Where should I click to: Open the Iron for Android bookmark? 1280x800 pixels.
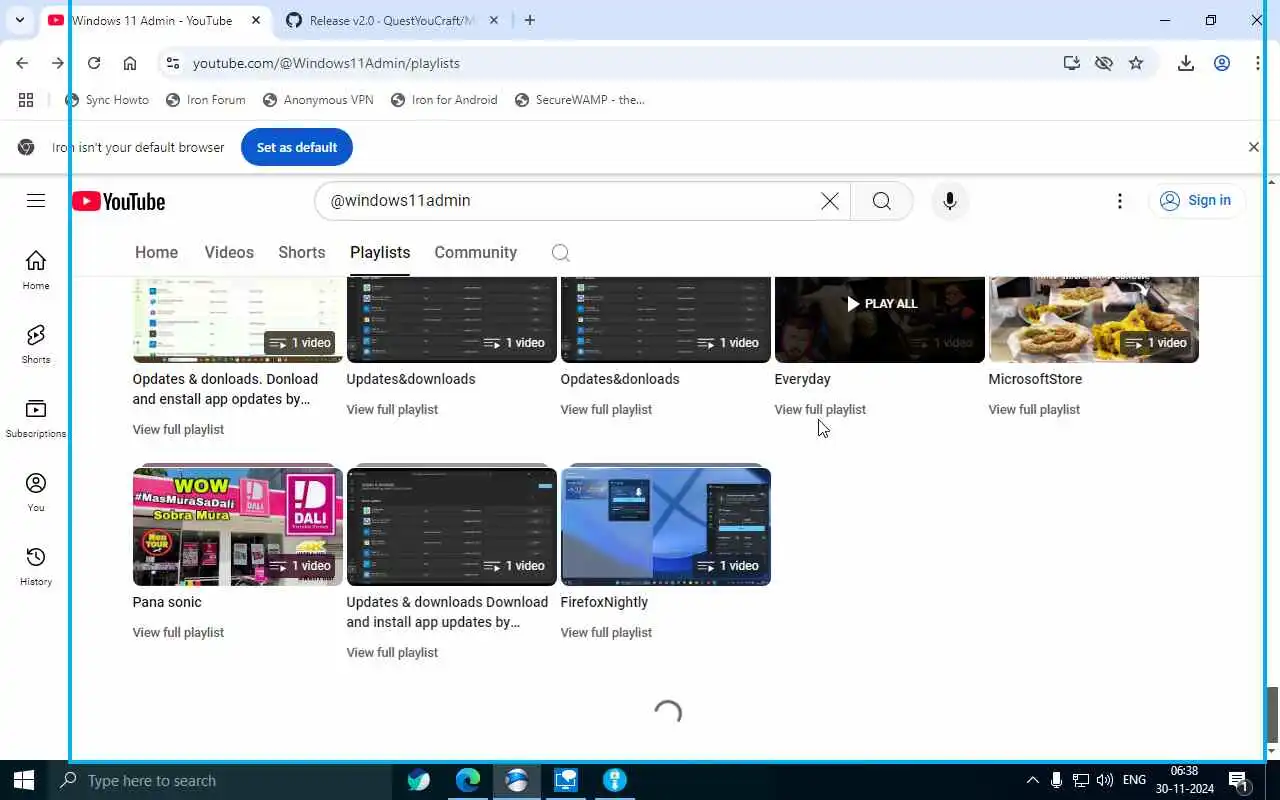pos(444,100)
